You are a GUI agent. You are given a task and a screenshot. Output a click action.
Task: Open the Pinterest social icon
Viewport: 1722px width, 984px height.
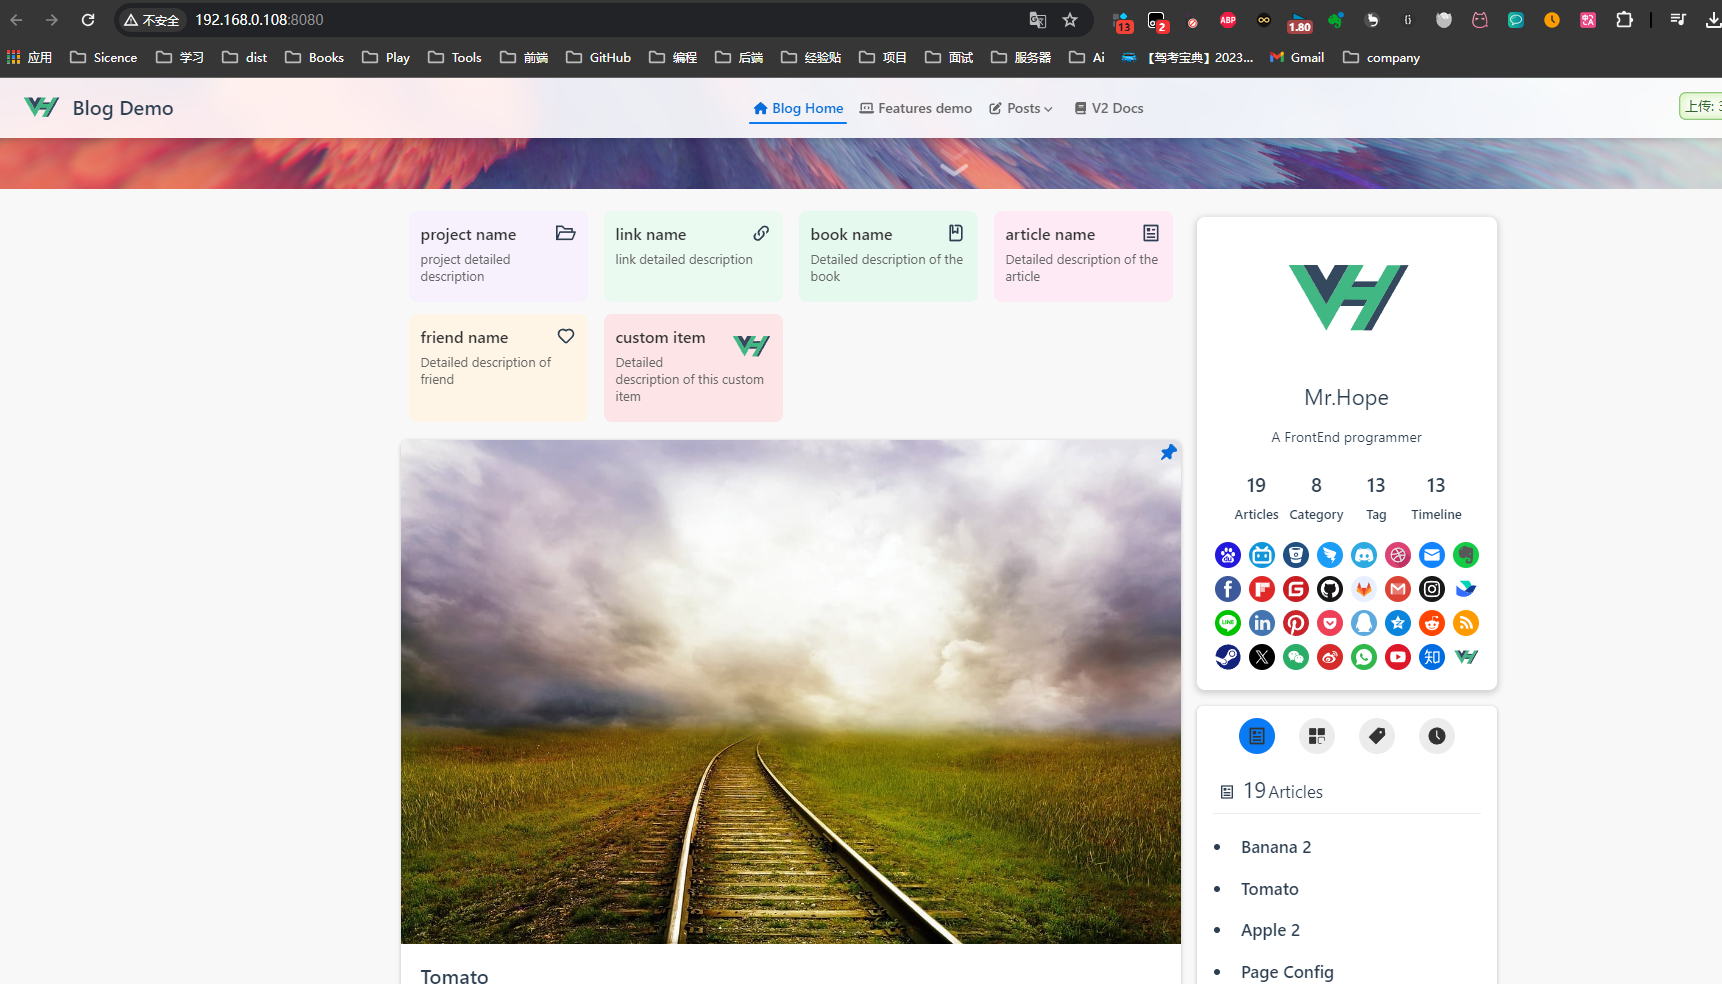[x=1296, y=623]
